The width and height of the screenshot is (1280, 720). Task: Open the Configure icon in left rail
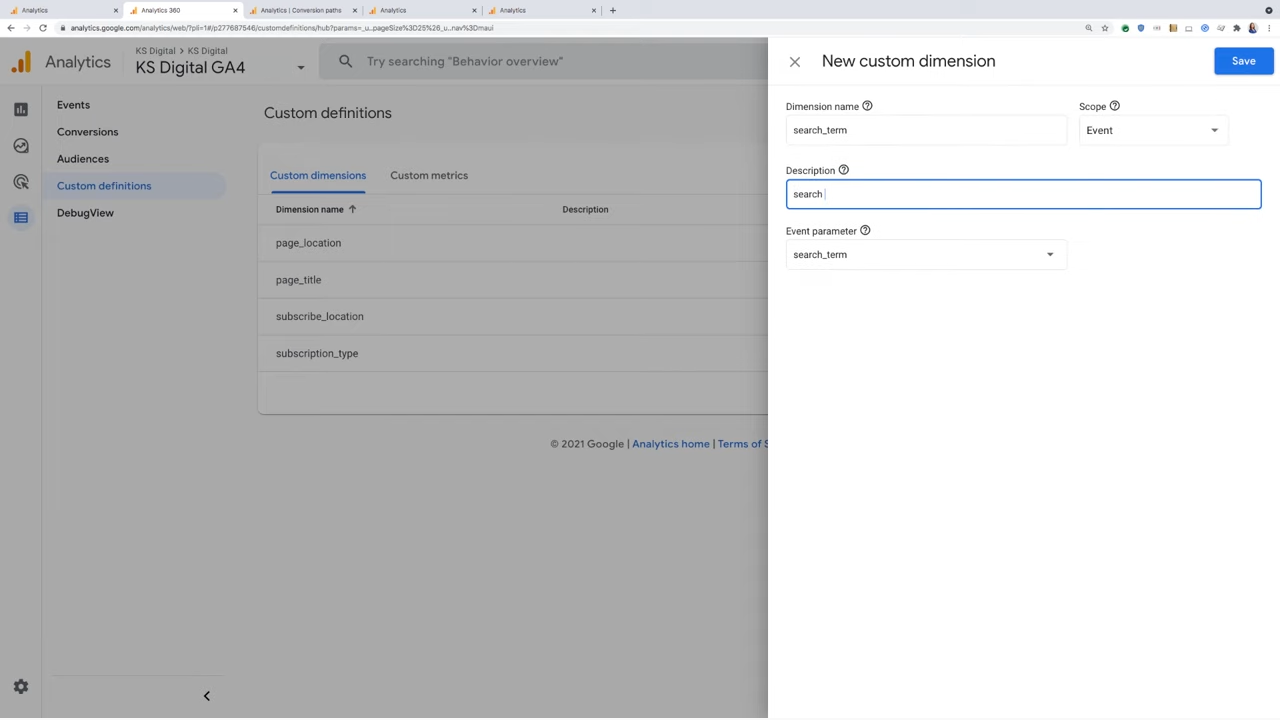21,218
